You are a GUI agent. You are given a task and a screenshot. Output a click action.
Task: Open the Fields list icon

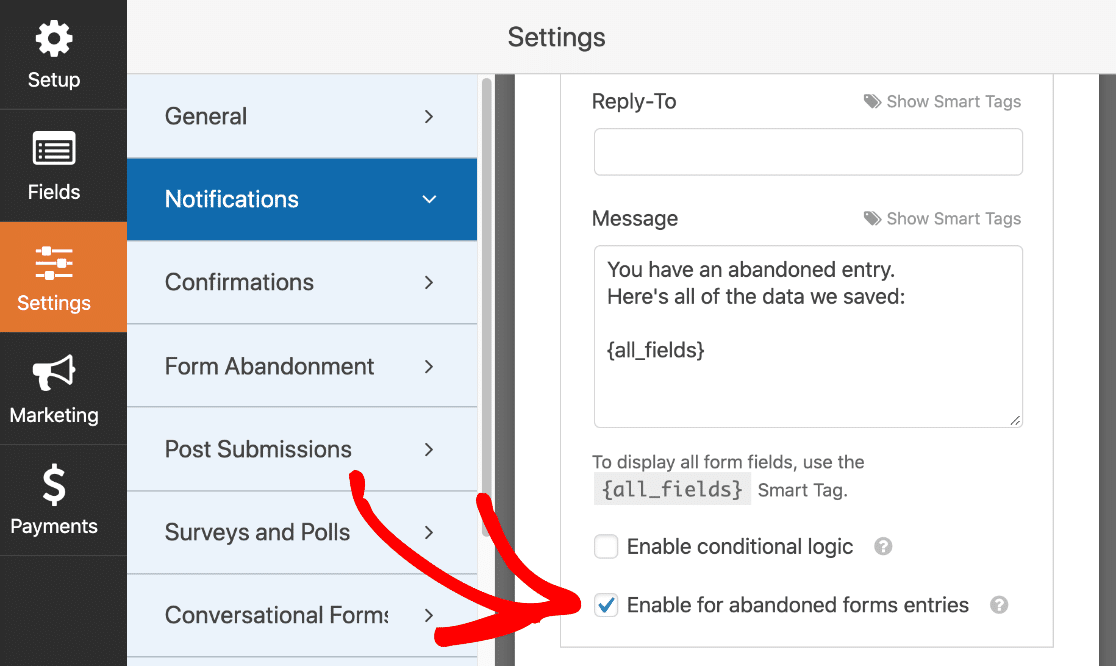tap(54, 150)
